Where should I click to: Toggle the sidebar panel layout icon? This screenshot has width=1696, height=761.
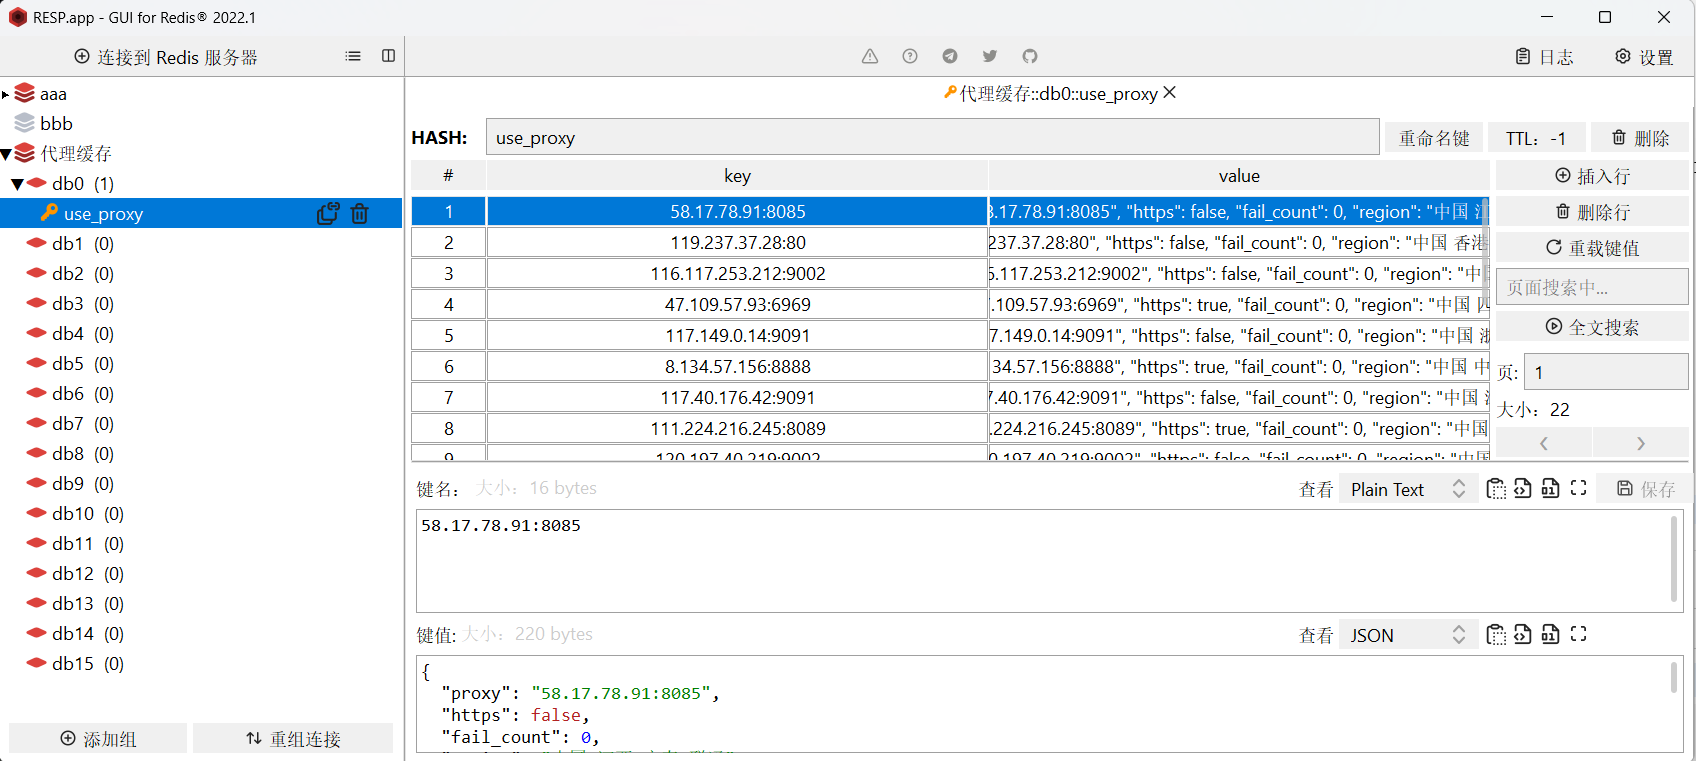click(x=388, y=56)
